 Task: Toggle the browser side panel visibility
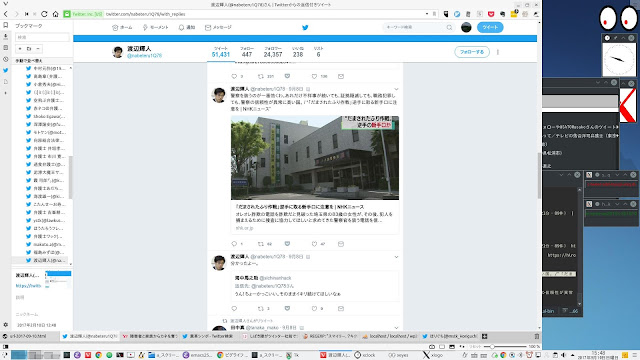(5, 347)
